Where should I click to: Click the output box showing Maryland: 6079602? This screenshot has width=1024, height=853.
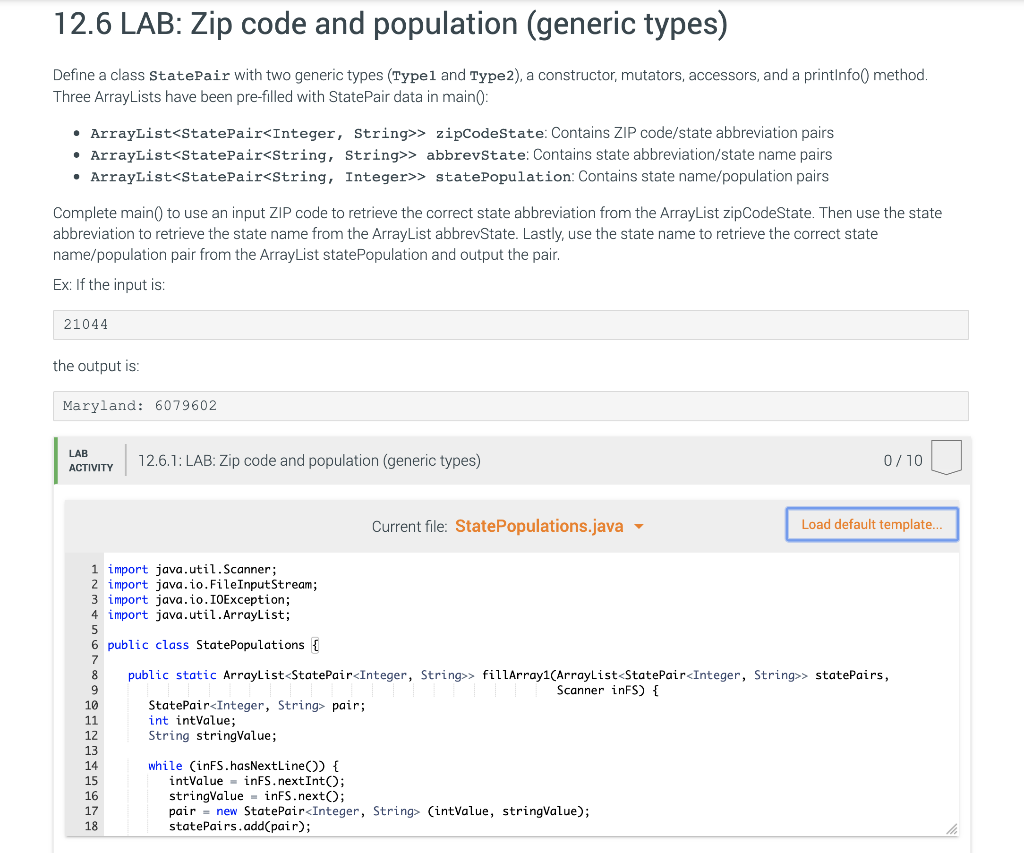pyautogui.click(x=510, y=405)
